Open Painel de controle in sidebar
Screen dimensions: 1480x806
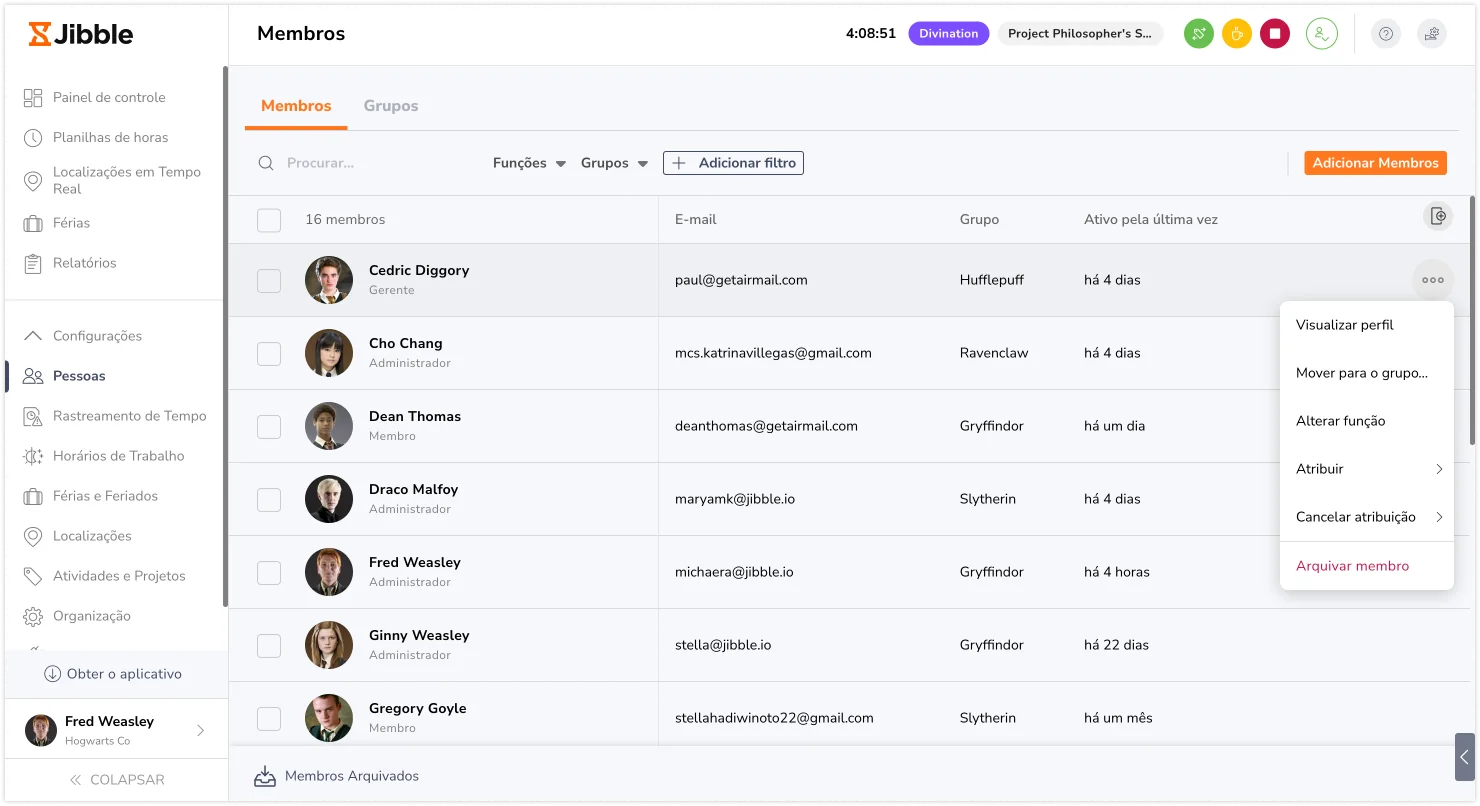(108, 97)
